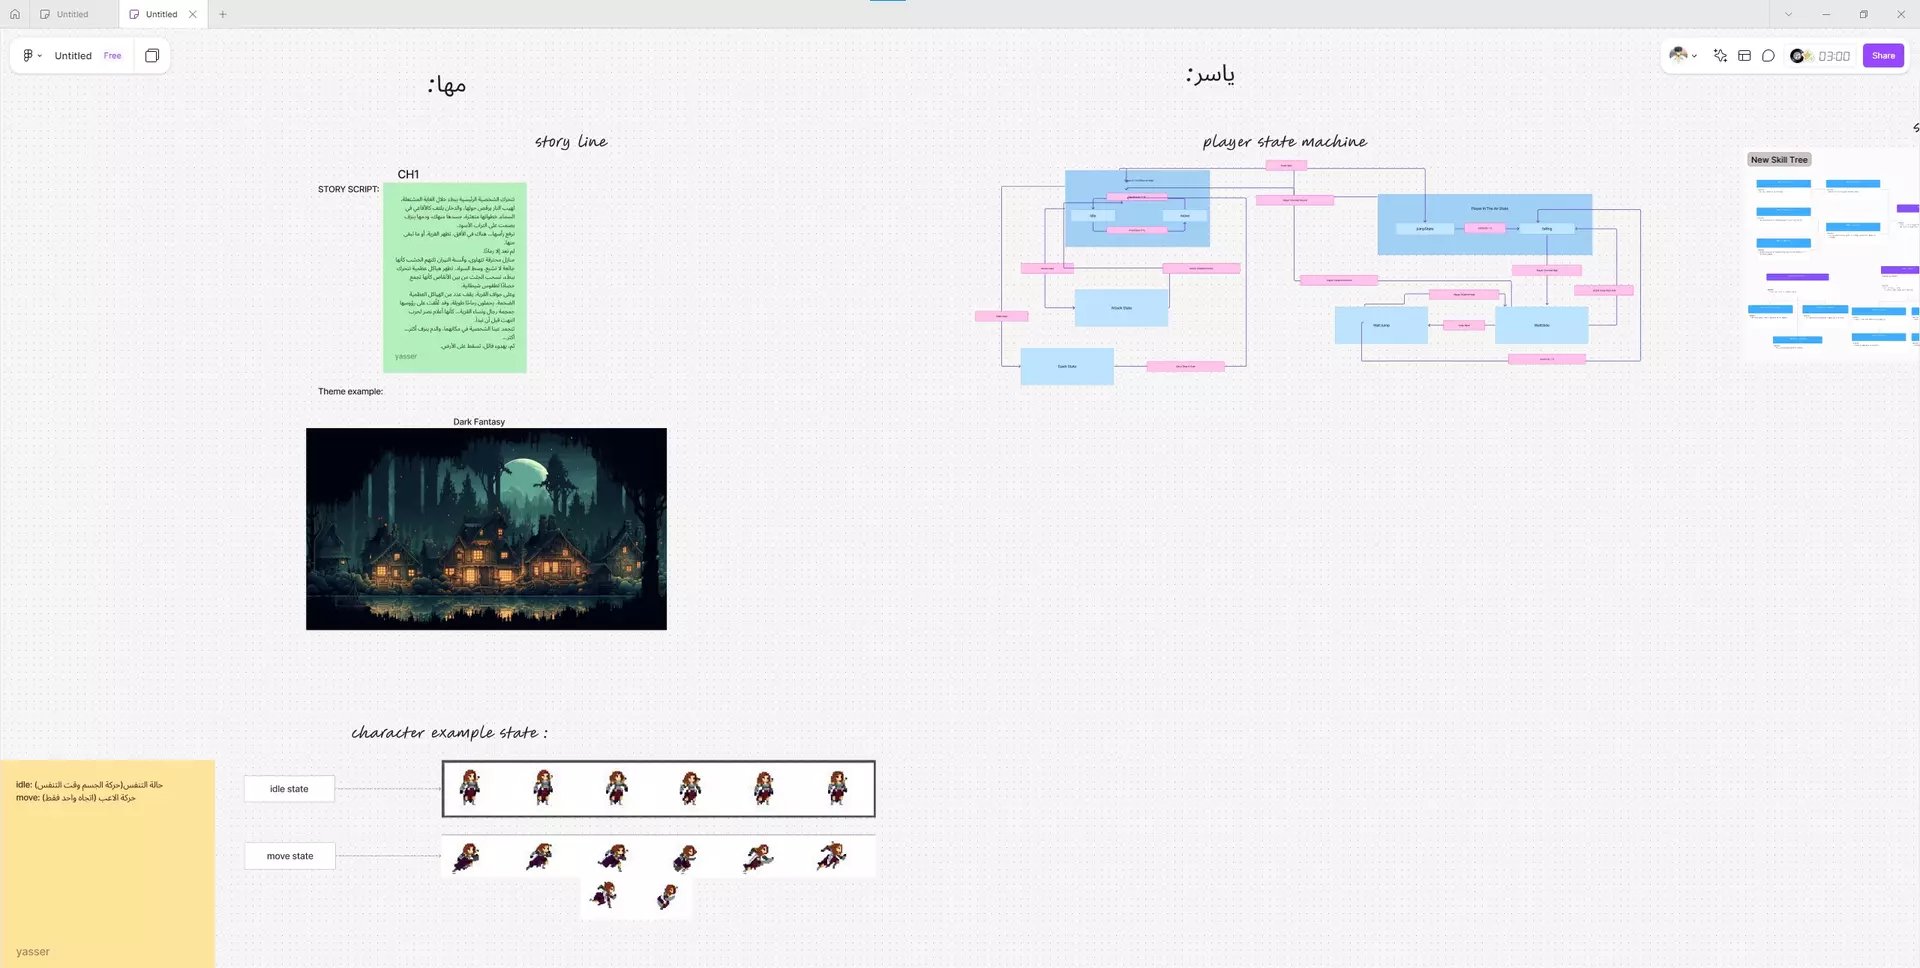Select the idle state sprite strip frame
Image resolution: width=1920 pixels, height=968 pixels.
point(658,788)
